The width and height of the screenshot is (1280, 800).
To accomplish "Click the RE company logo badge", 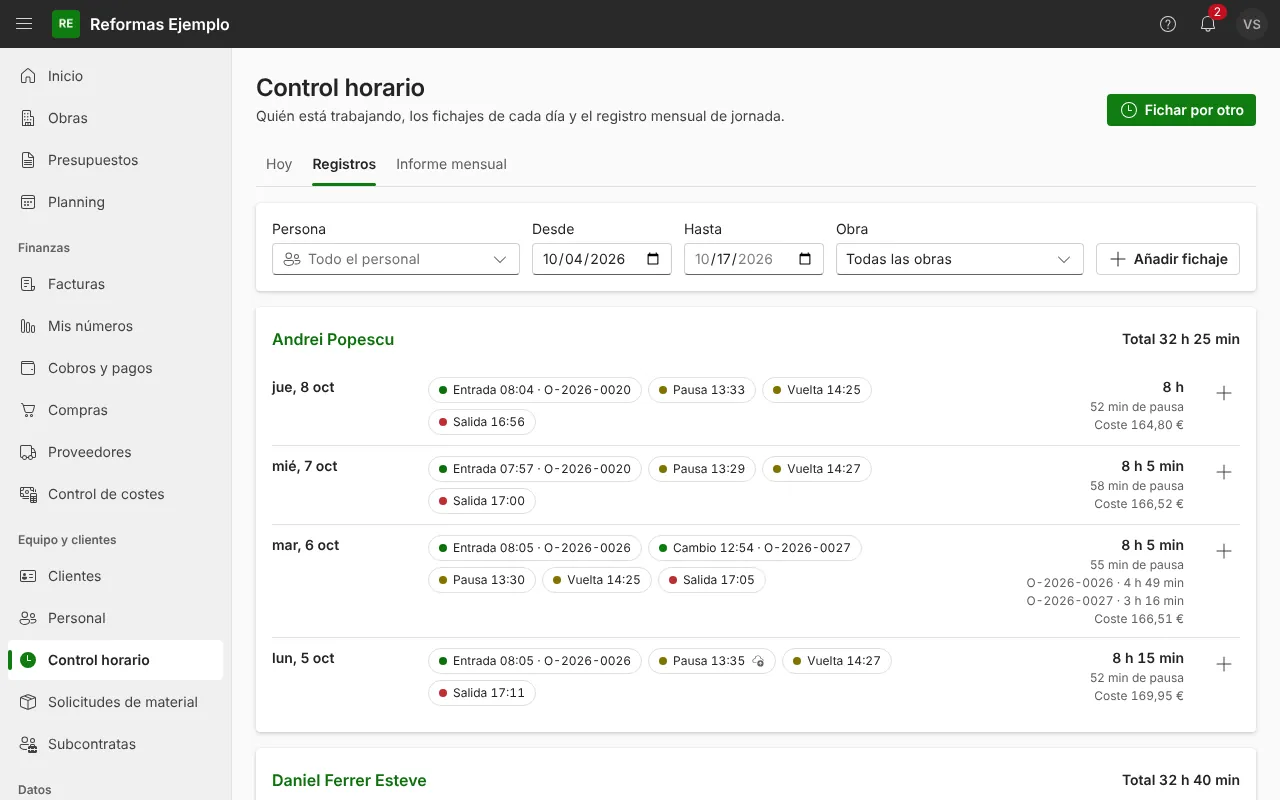I will [x=66, y=24].
